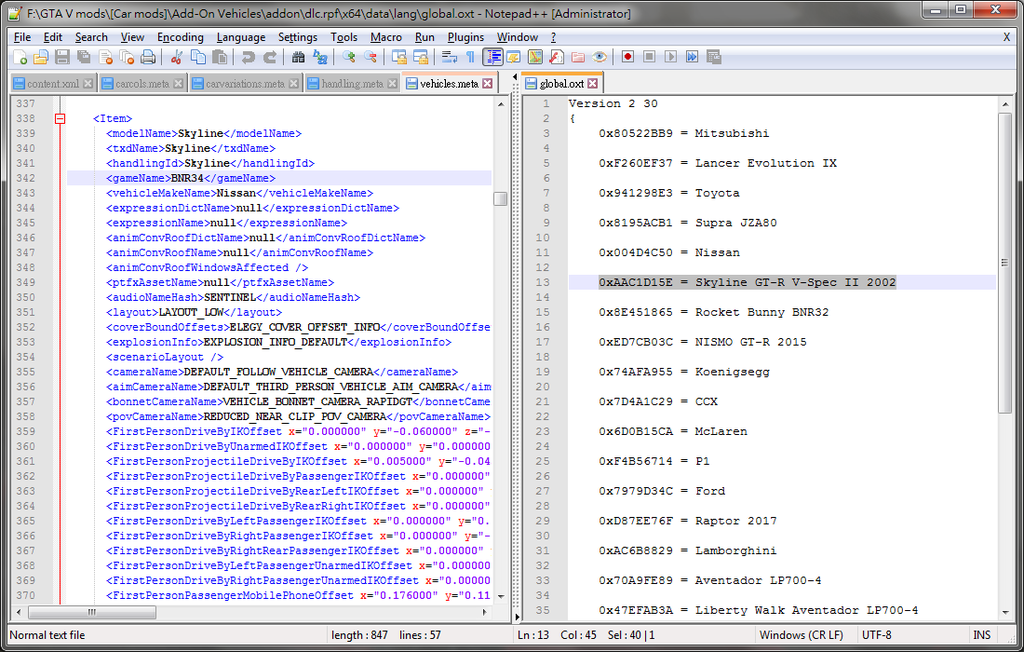
Task: Select the vehicles.meta tab
Action: 449,84
